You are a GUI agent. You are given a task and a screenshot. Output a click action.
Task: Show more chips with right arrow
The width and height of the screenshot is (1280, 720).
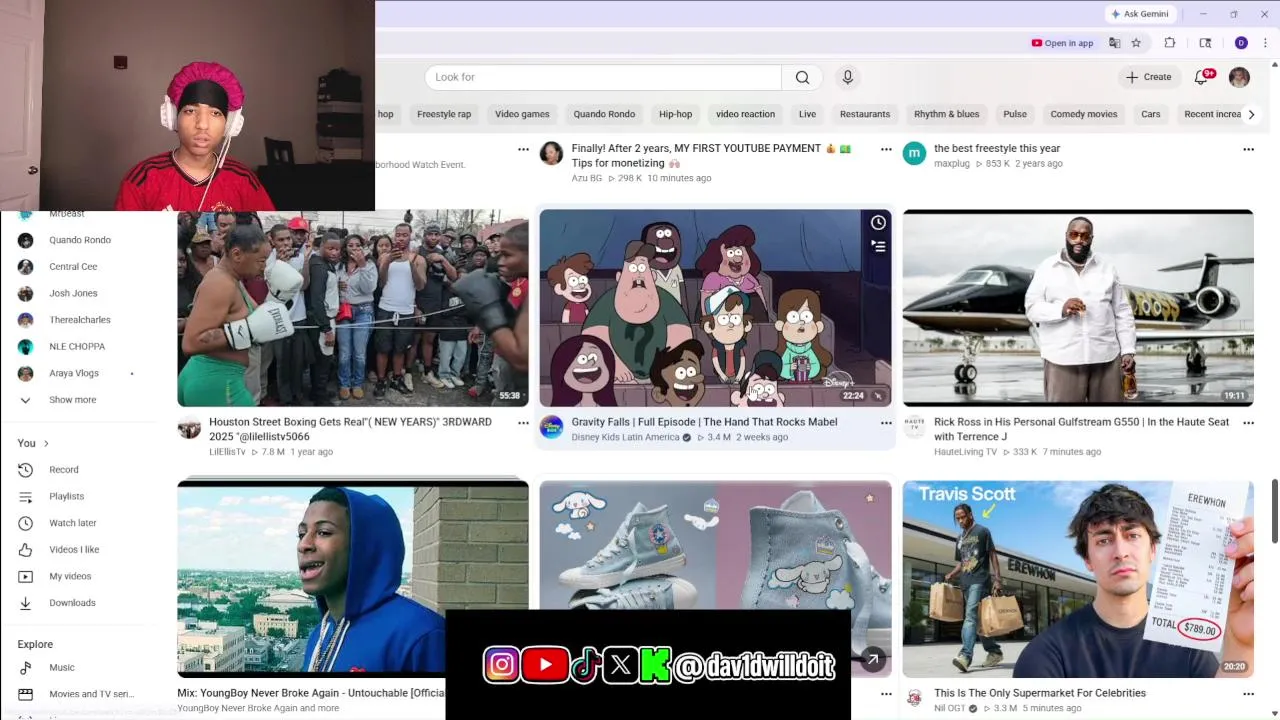tap(1251, 114)
